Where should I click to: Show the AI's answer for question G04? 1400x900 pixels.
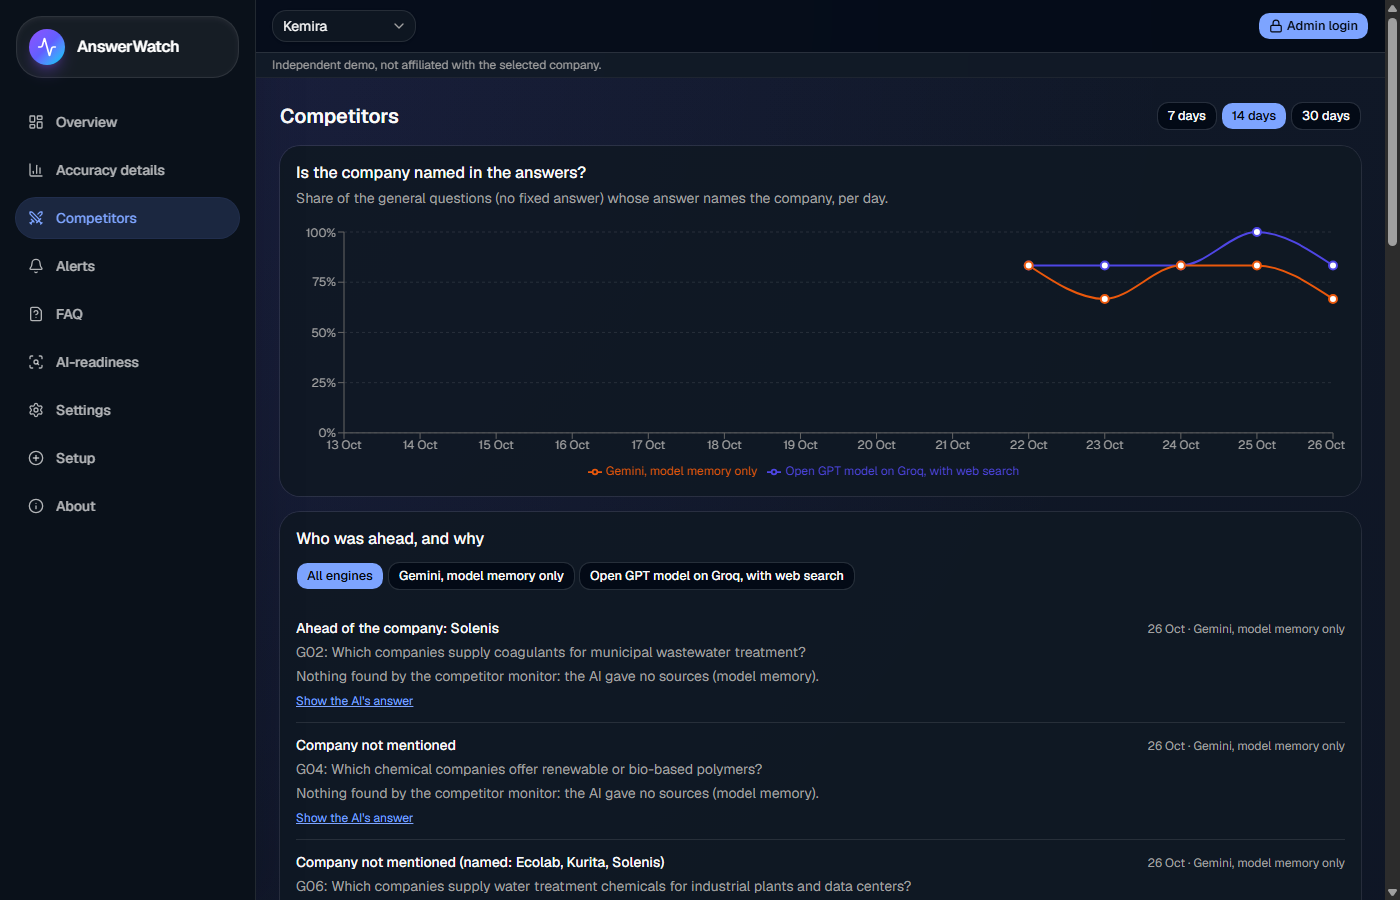point(354,818)
